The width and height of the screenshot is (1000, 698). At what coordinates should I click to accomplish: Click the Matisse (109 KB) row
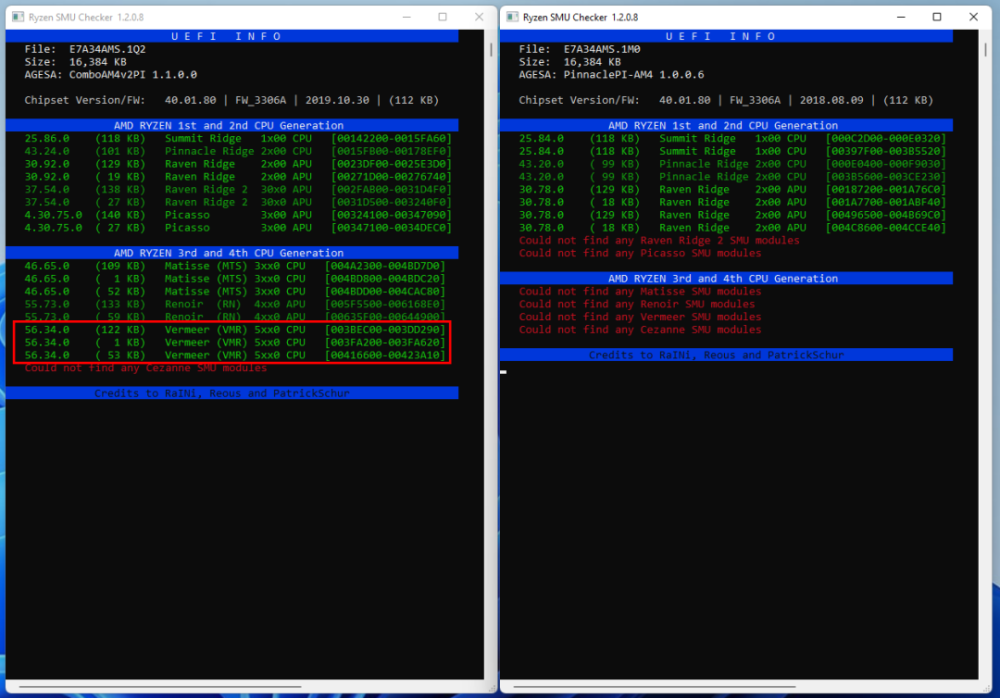tap(235, 266)
